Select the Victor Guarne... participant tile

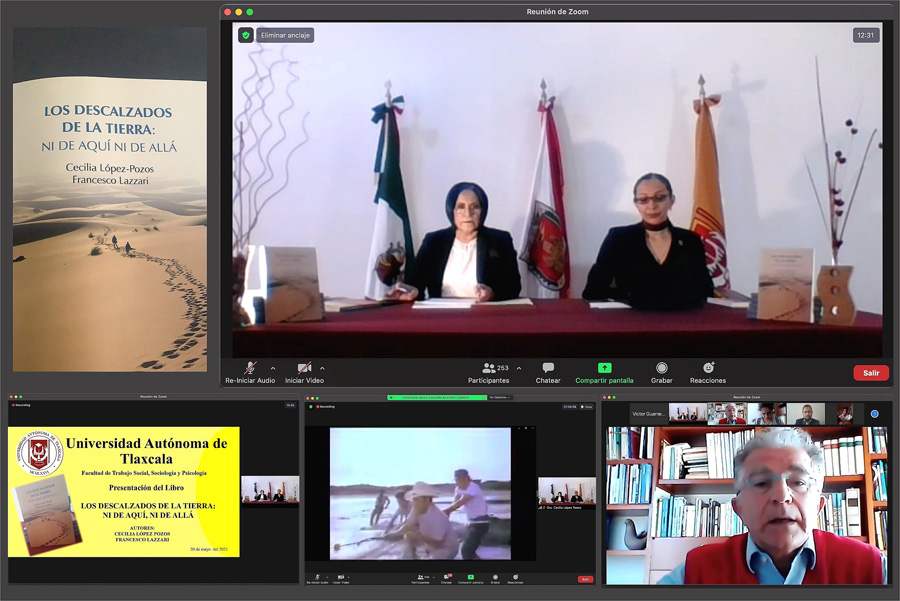pyautogui.click(x=648, y=414)
